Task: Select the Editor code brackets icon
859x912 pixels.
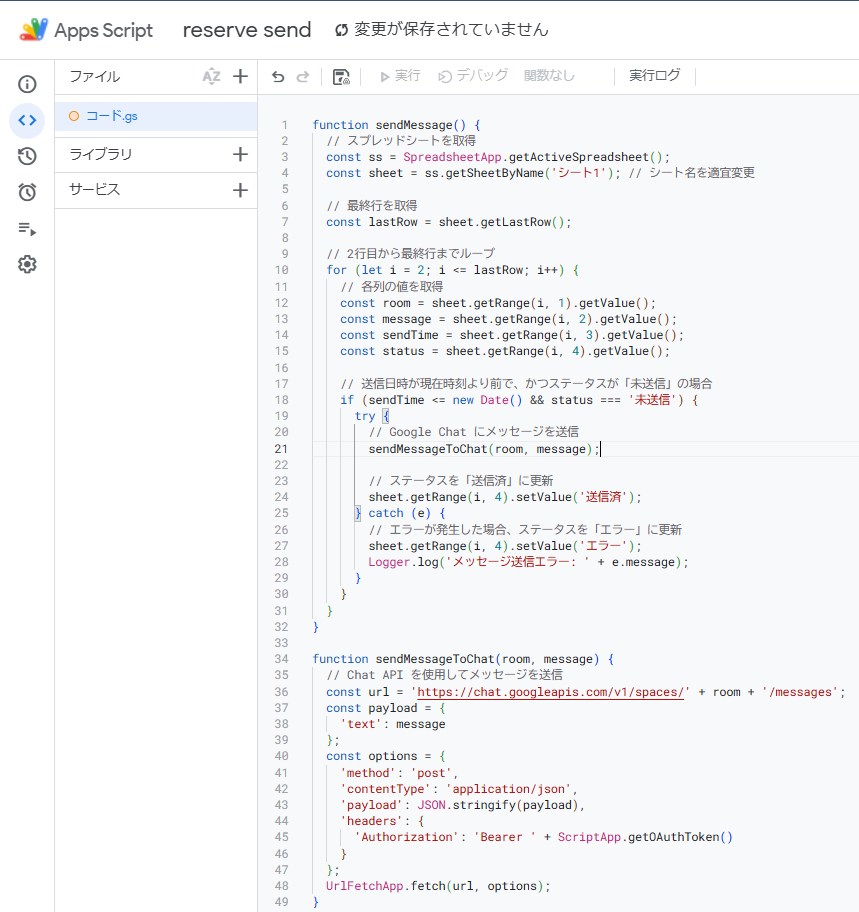Action: click(27, 120)
